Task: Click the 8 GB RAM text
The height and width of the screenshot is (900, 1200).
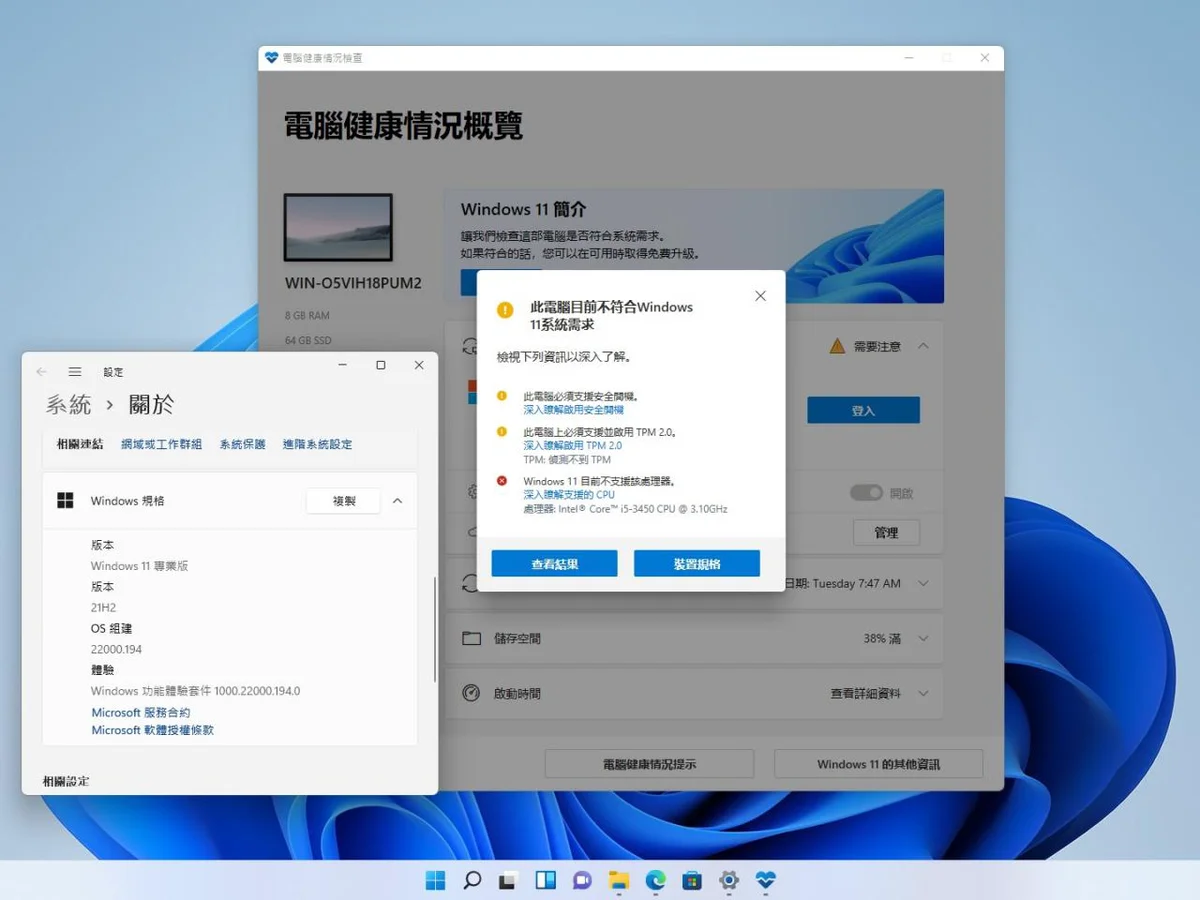Action: (307, 315)
